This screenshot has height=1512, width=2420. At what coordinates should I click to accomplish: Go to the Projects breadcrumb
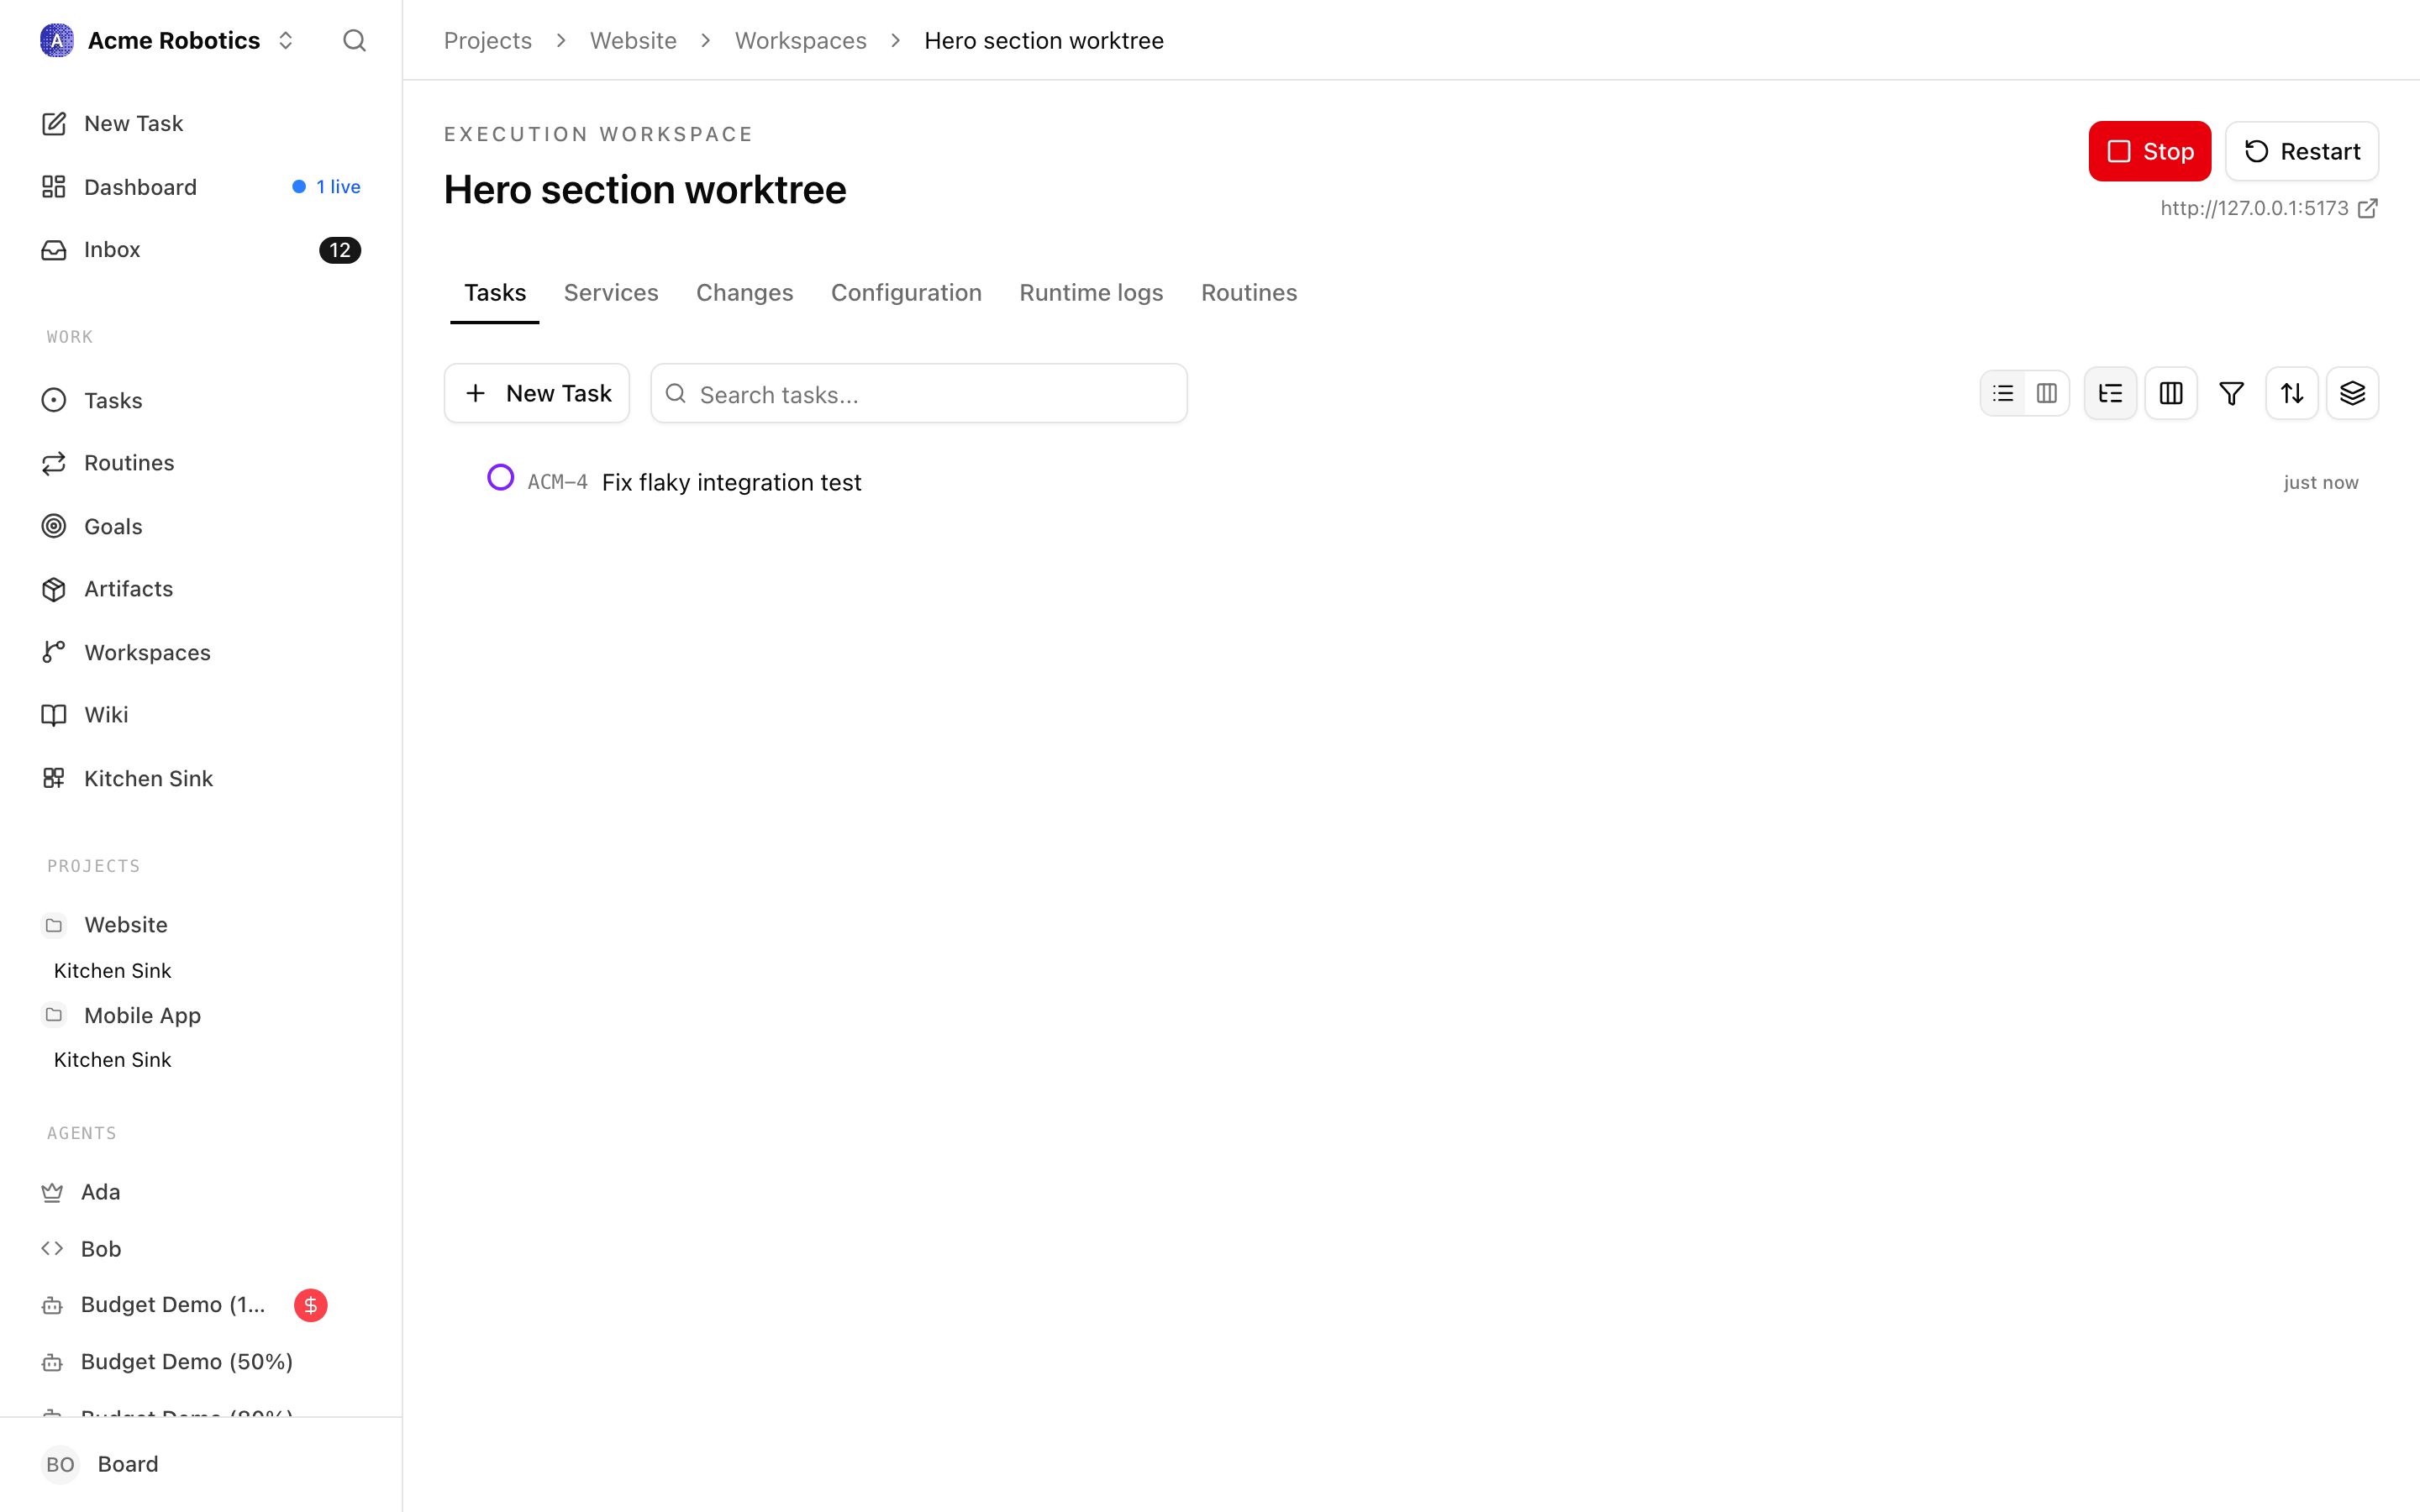pyautogui.click(x=487, y=40)
